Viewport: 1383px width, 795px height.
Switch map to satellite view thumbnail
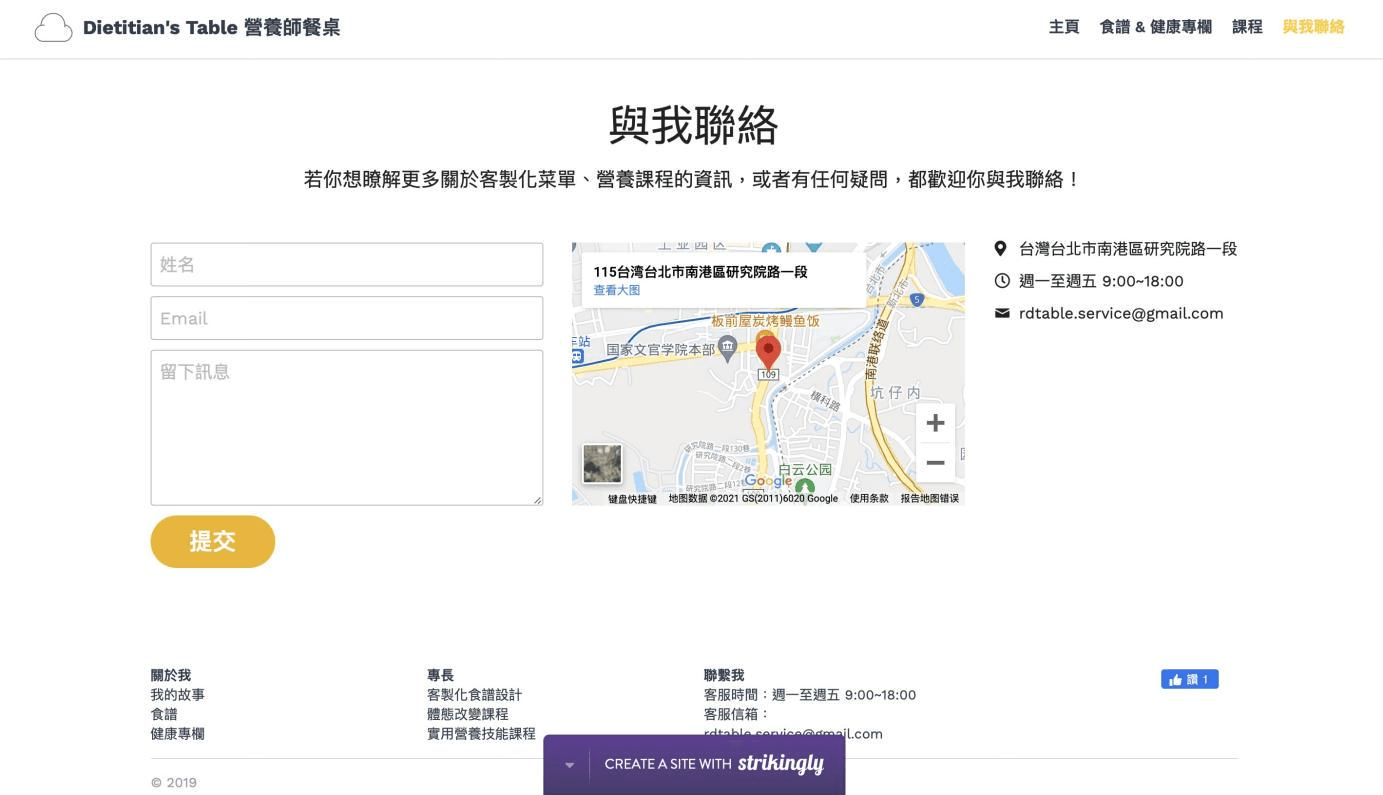[x=602, y=464]
